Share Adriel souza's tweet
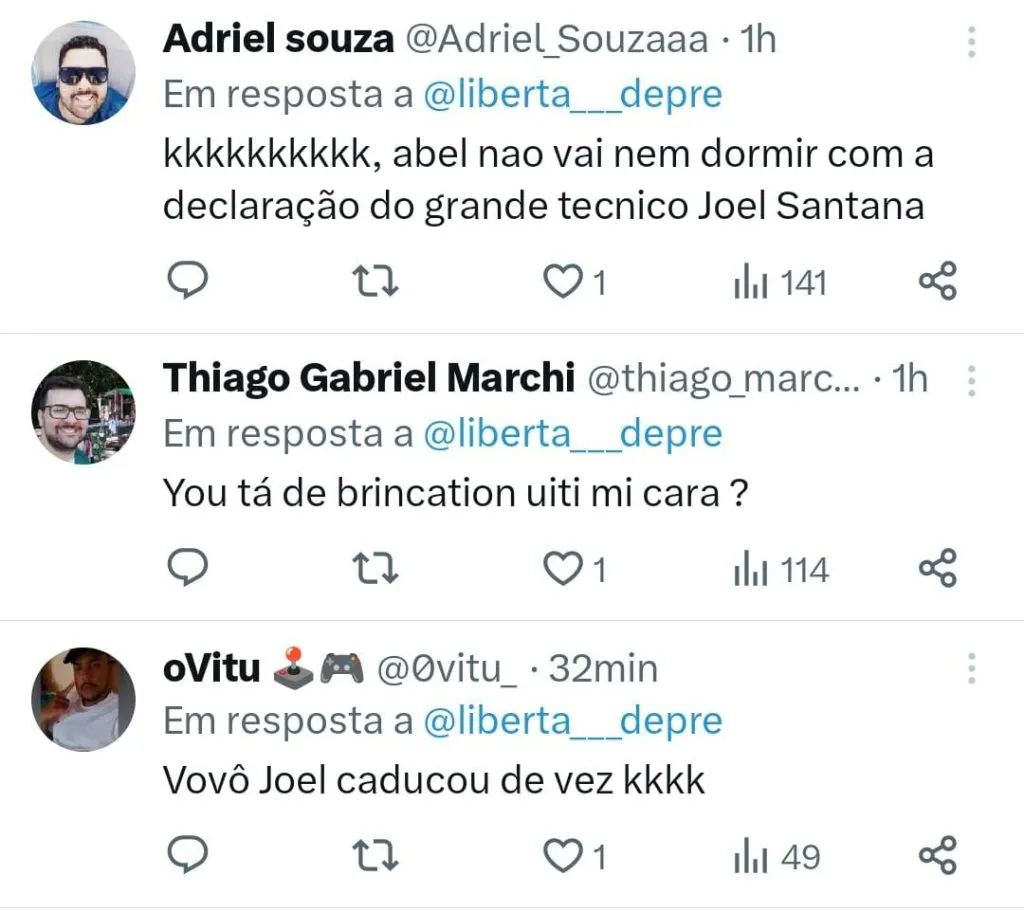The width and height of the screenshot is (1024, 912). [937, 282]
